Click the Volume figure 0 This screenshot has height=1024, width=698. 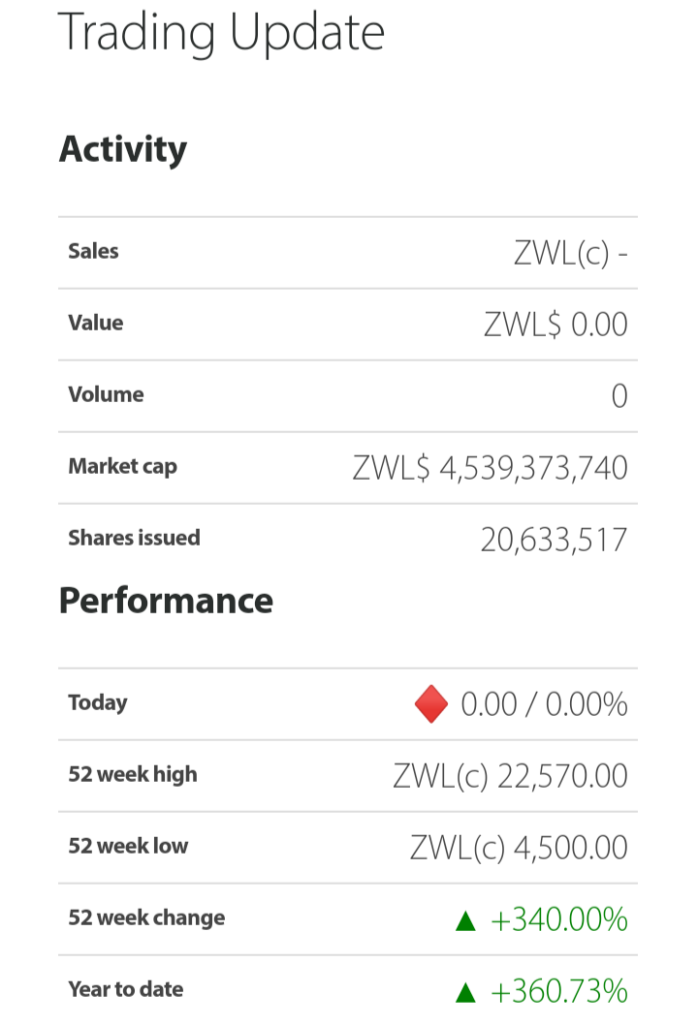[x=620, y=396]
